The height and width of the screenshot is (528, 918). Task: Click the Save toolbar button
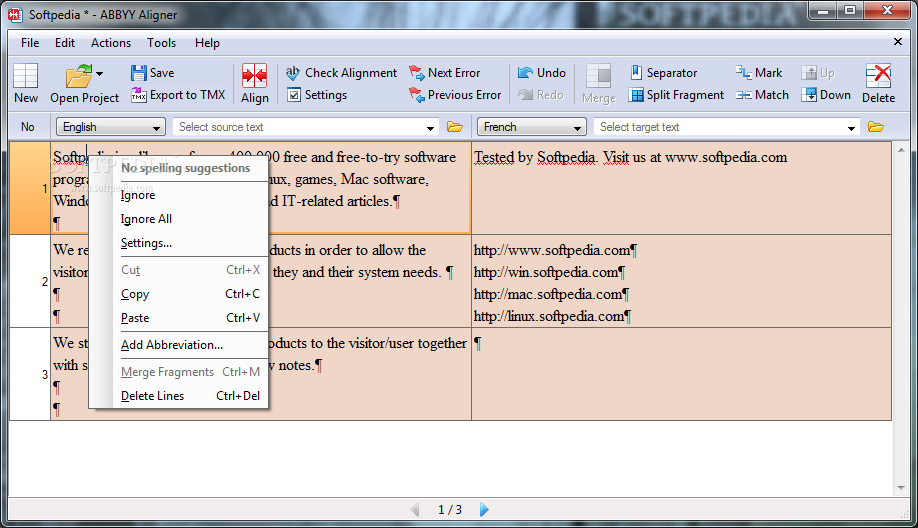click(x=152, y=73)
